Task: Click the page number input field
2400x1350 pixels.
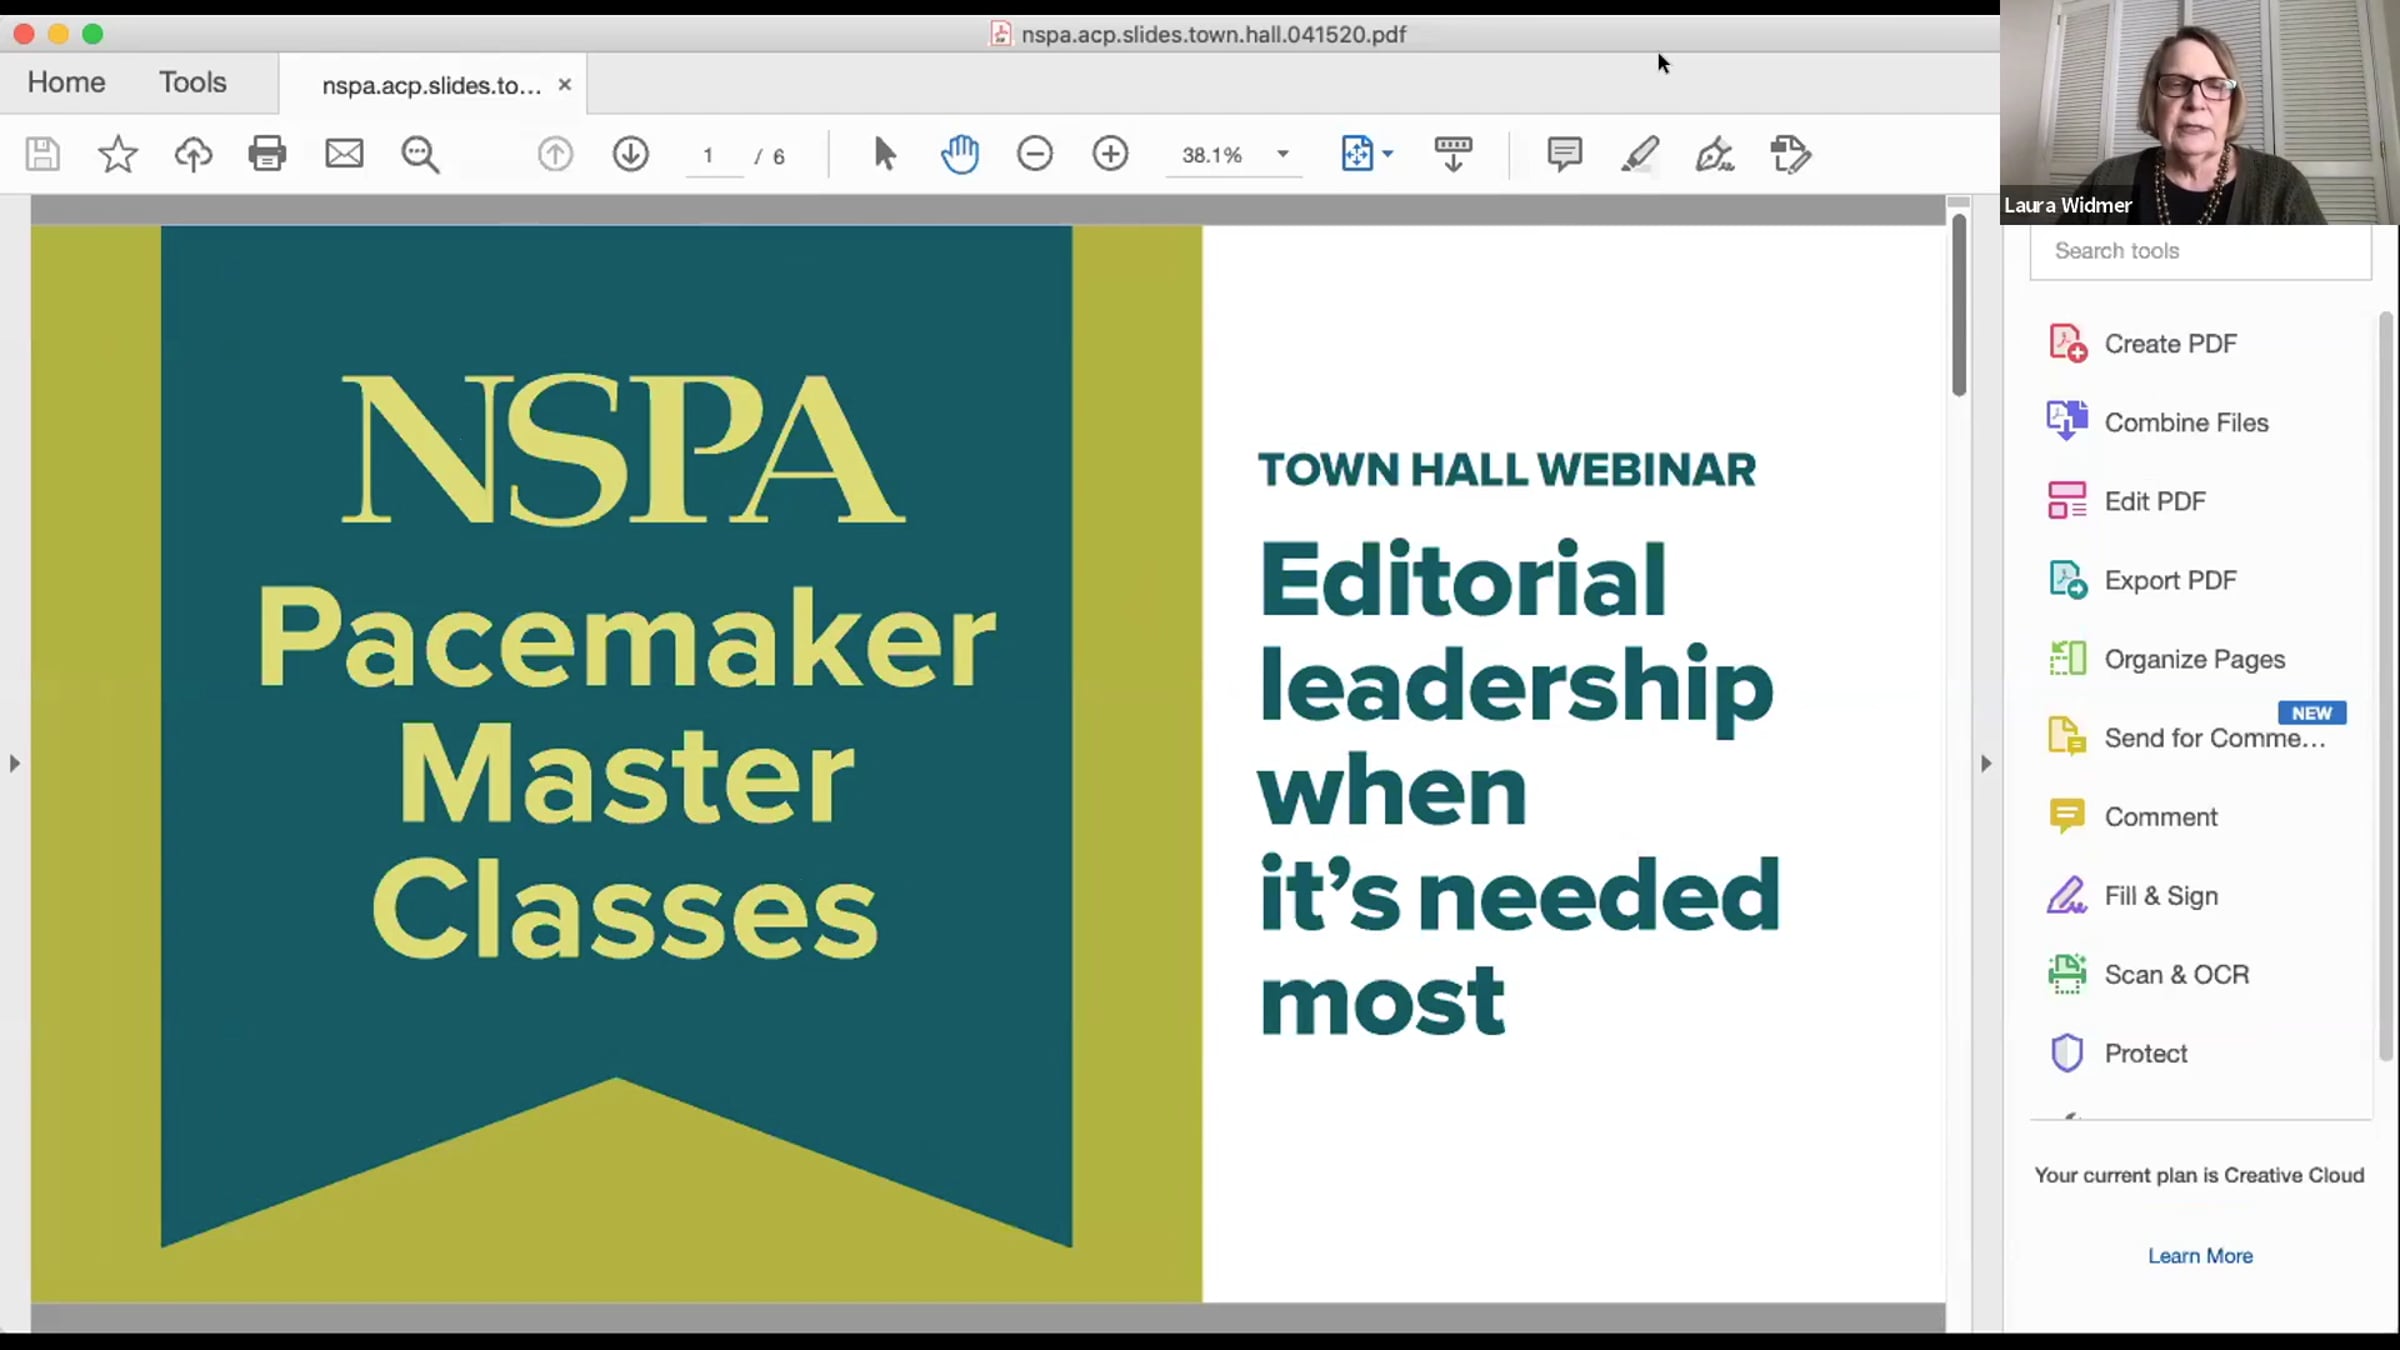Action: click(714, 155)
